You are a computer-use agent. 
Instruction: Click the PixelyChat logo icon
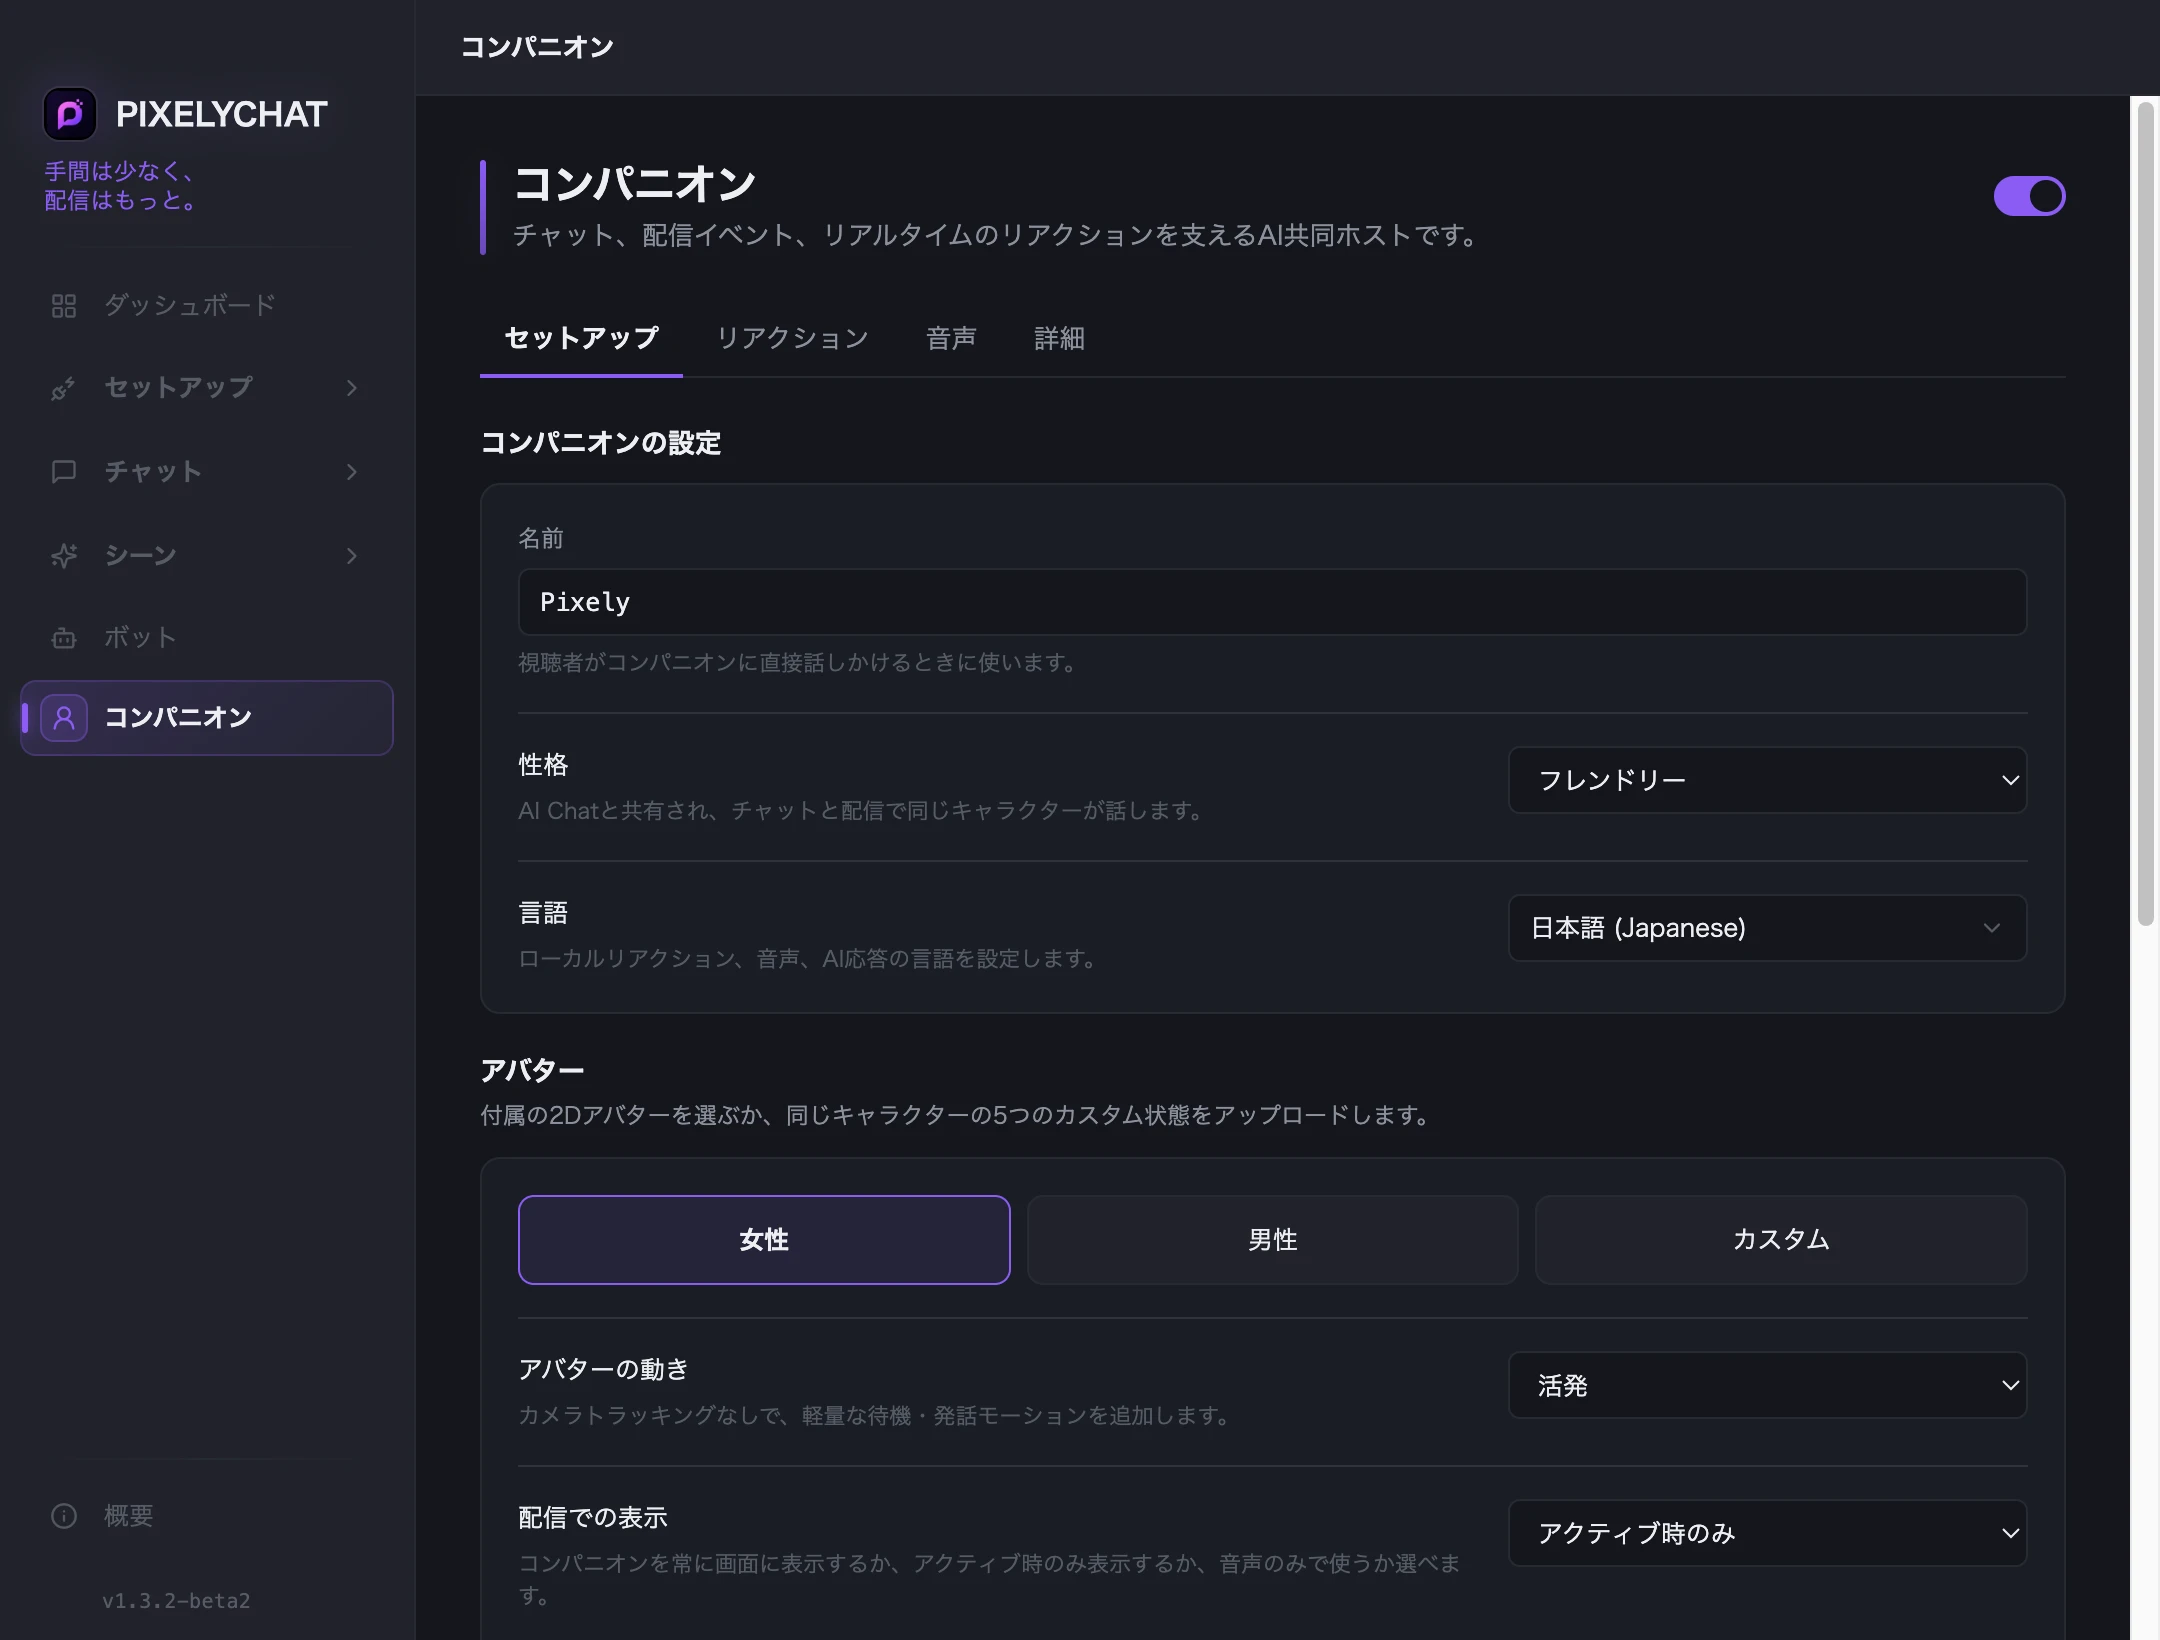[69, 114]
